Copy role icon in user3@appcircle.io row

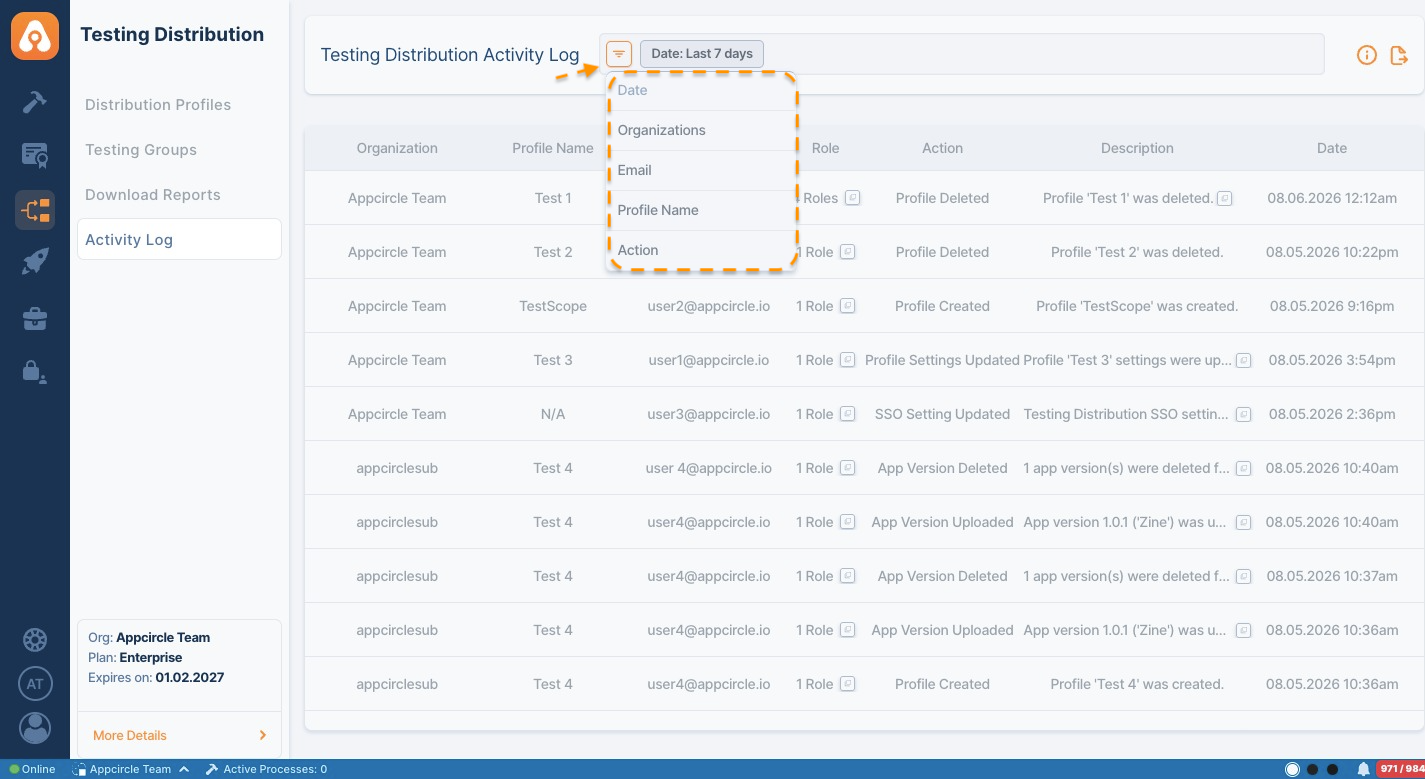(x=847, y=414)
